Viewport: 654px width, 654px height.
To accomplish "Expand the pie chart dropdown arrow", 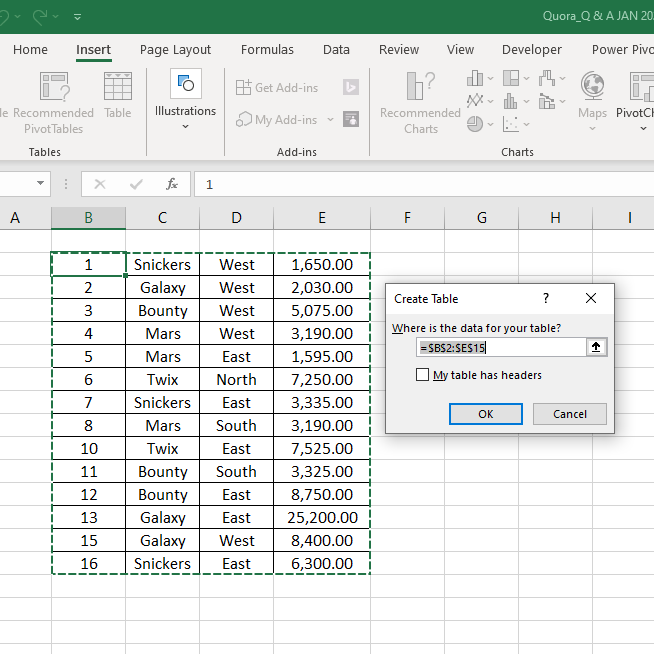I will [490, 124].
